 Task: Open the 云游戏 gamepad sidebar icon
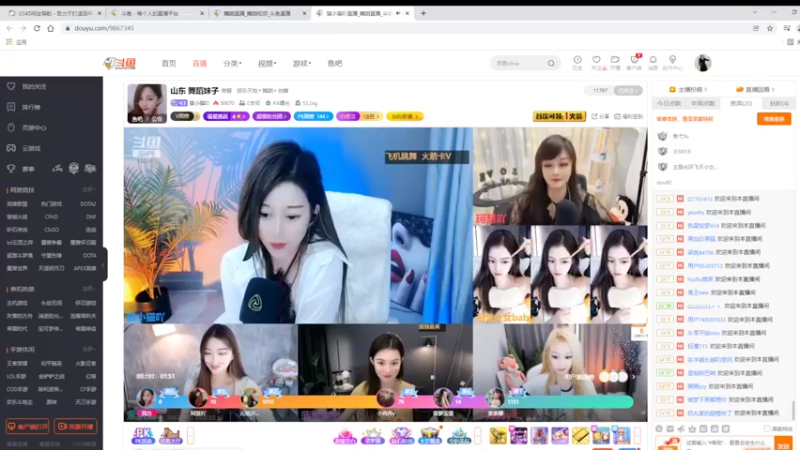click(x=11, y=148)
